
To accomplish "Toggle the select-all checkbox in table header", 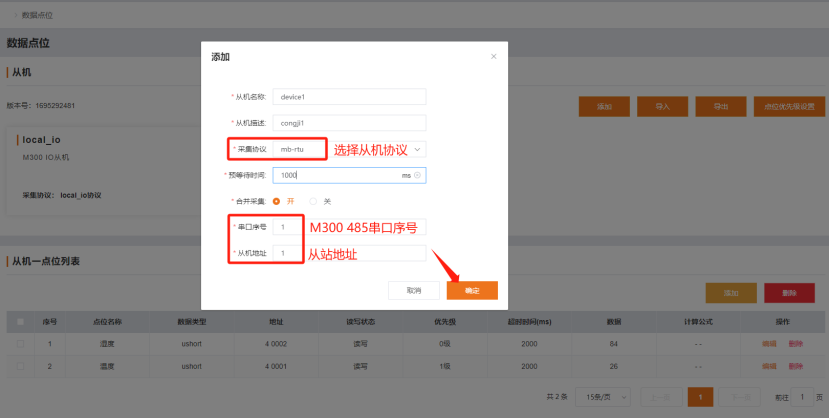I will click(19, 322).
